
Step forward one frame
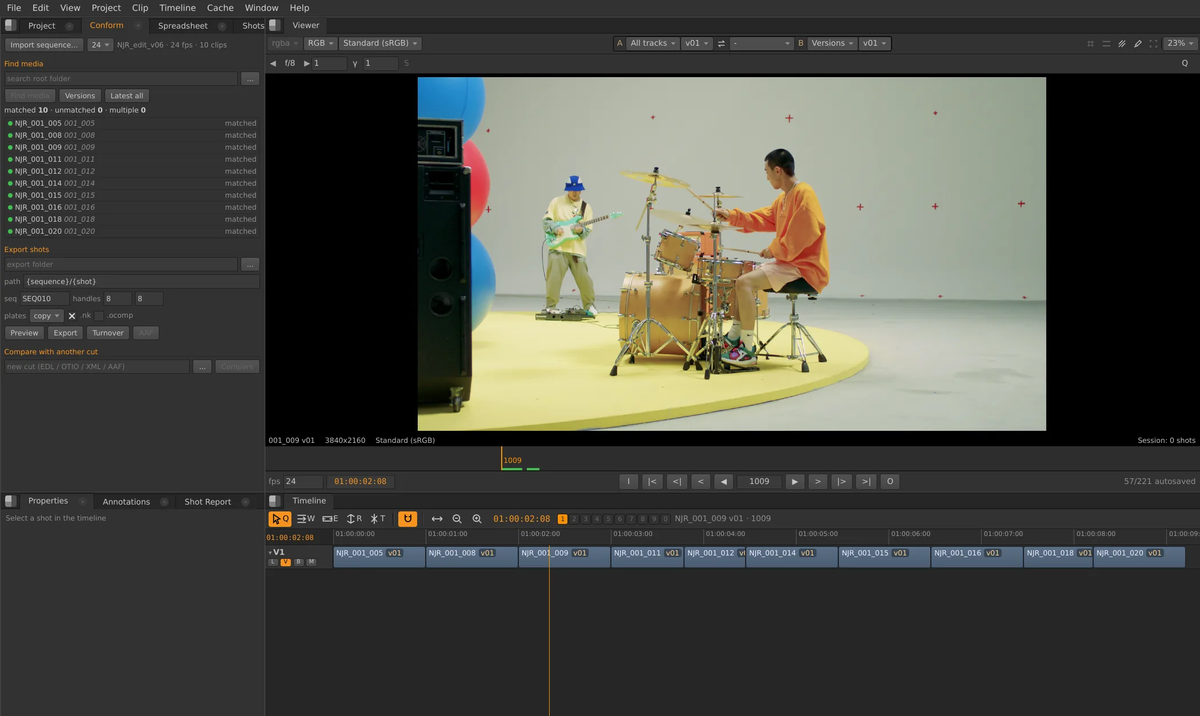point(818,482)
